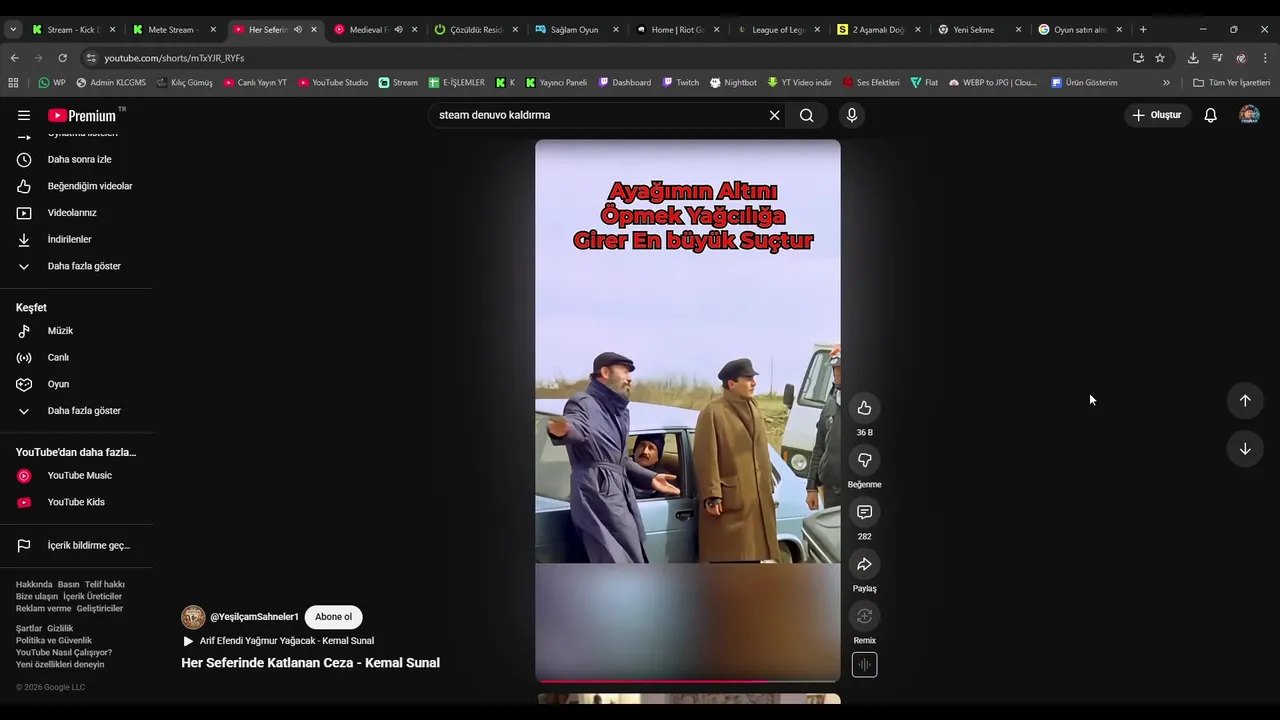Click the Politika ve Güvenlik footer link
The height and width of the screenshot is (720, 1280).
pyautogui.click(x=53, y=641)
